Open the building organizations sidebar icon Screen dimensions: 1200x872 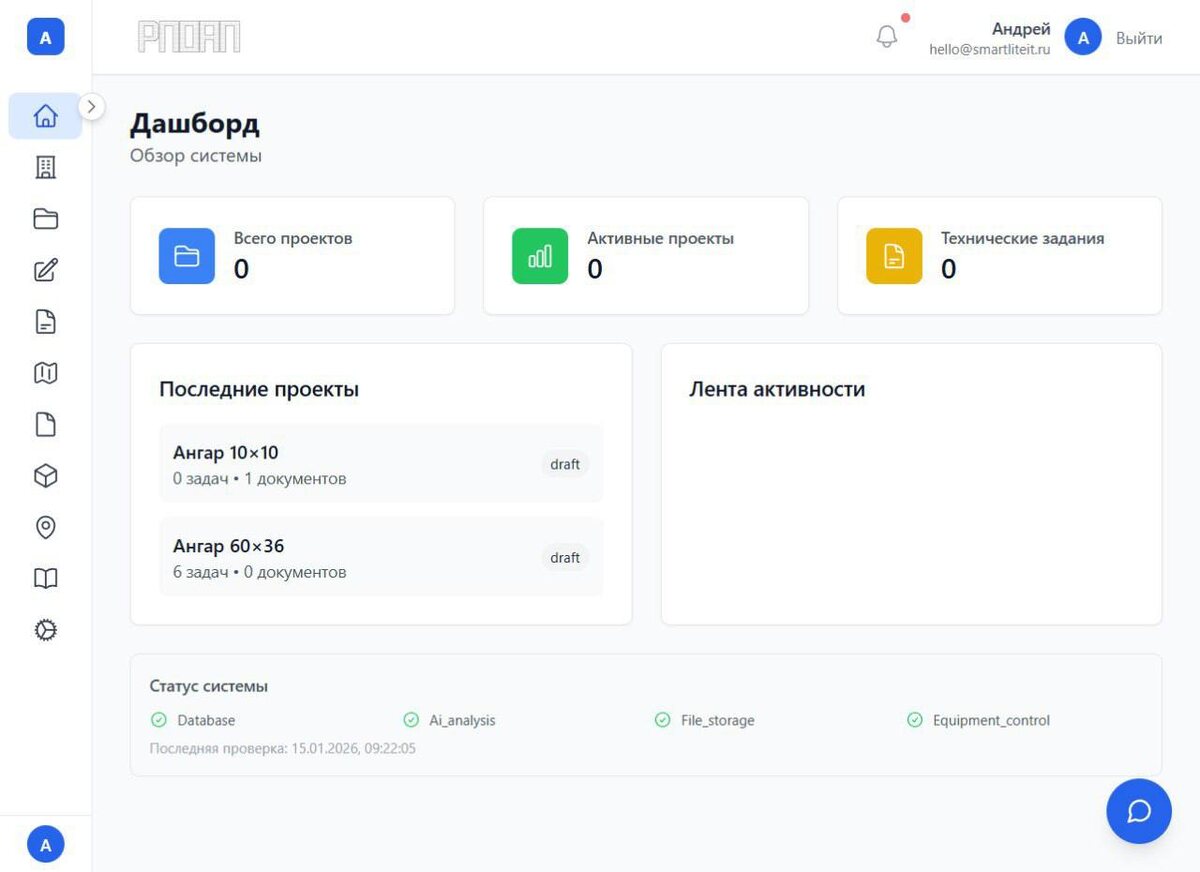point(45,167)
